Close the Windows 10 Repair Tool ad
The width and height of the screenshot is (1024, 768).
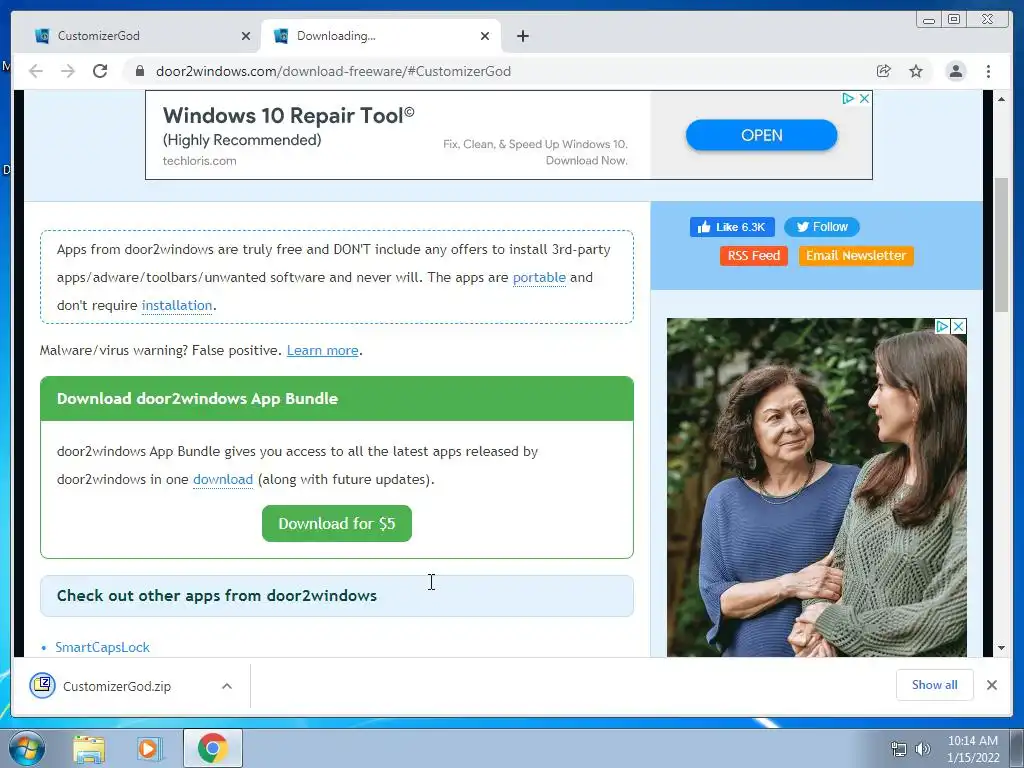pos(864,99)
